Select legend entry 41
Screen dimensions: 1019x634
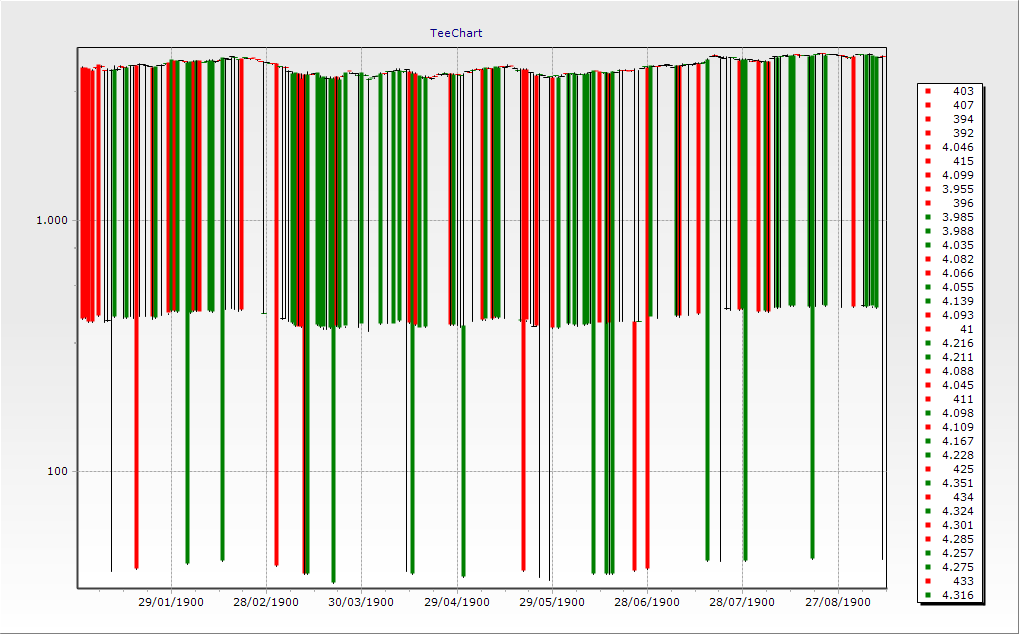tap(949, 329)
